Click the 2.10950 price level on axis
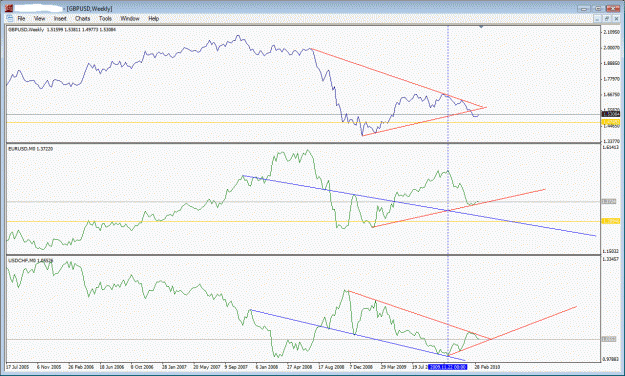 [611, 31]
